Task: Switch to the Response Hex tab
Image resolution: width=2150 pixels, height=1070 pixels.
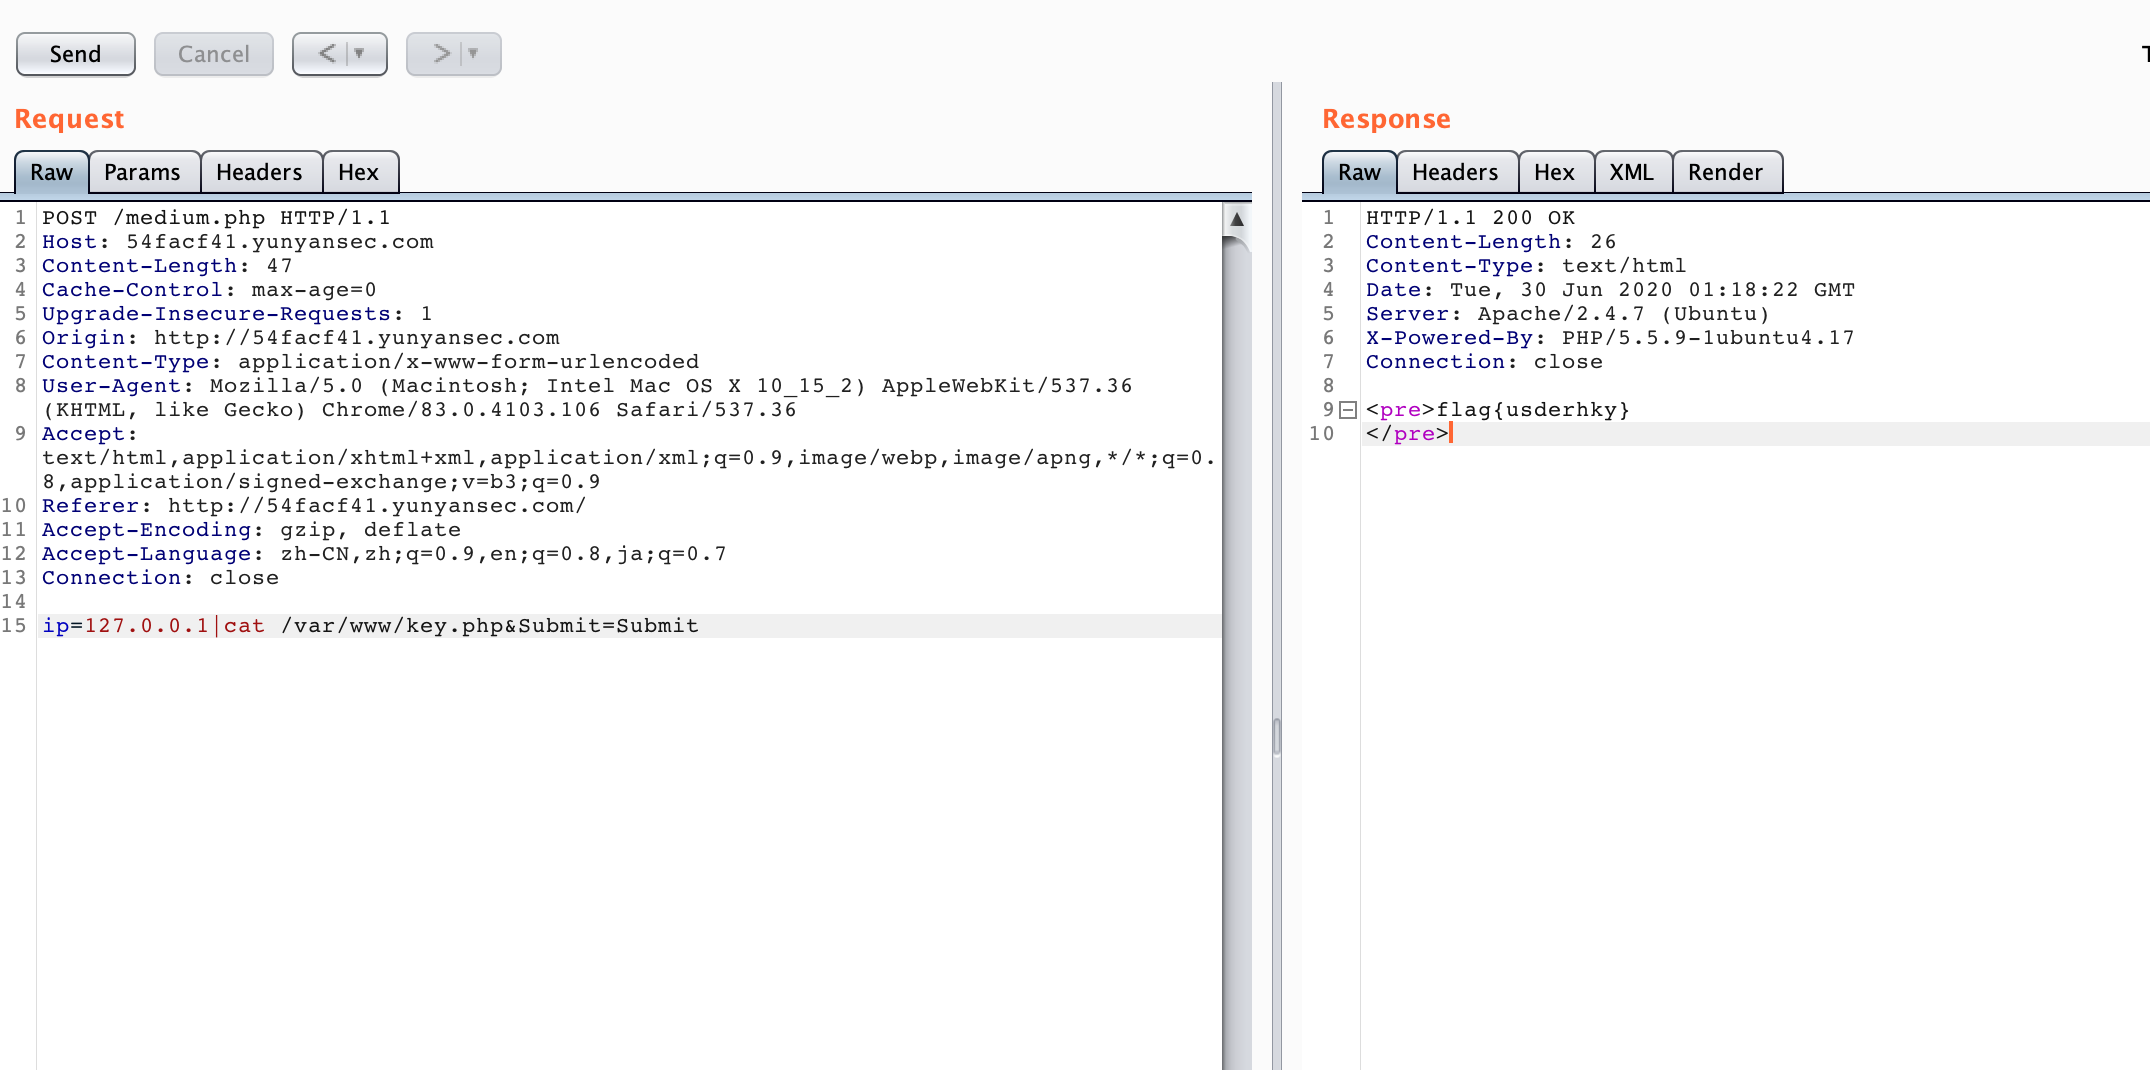Action: coord(1555,172)
